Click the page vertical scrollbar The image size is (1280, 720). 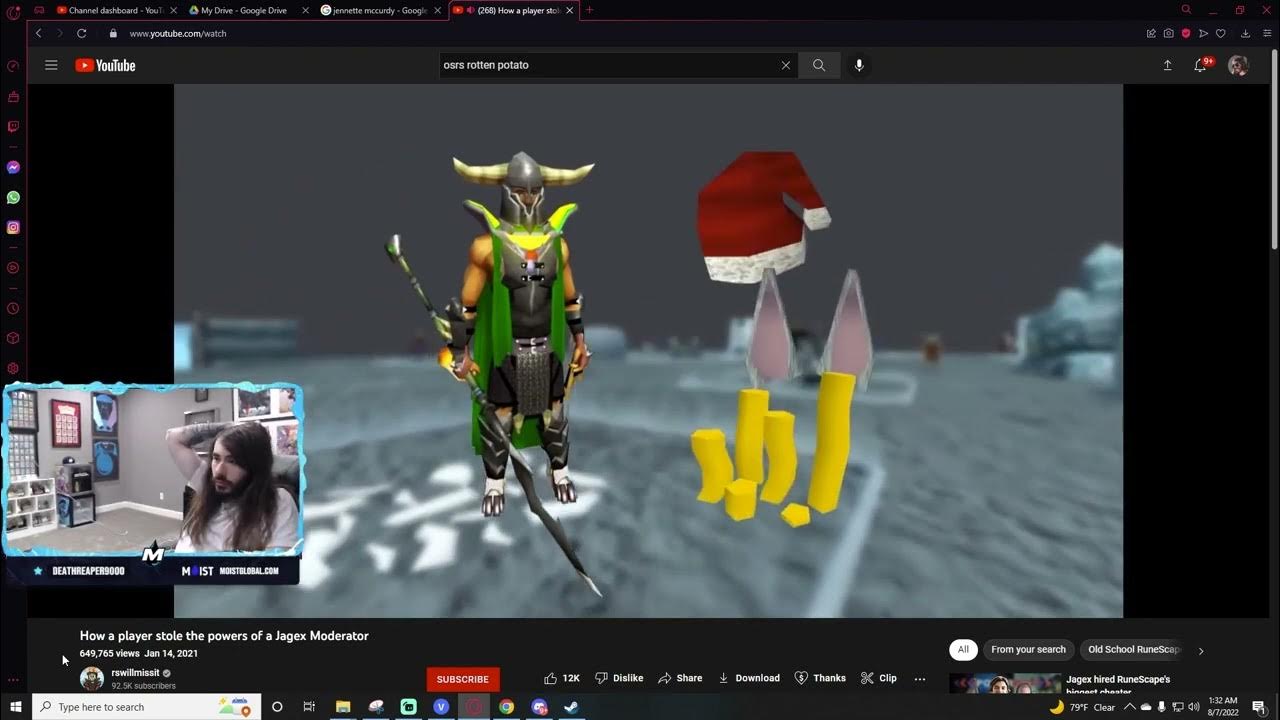[x=1274, y=150]
